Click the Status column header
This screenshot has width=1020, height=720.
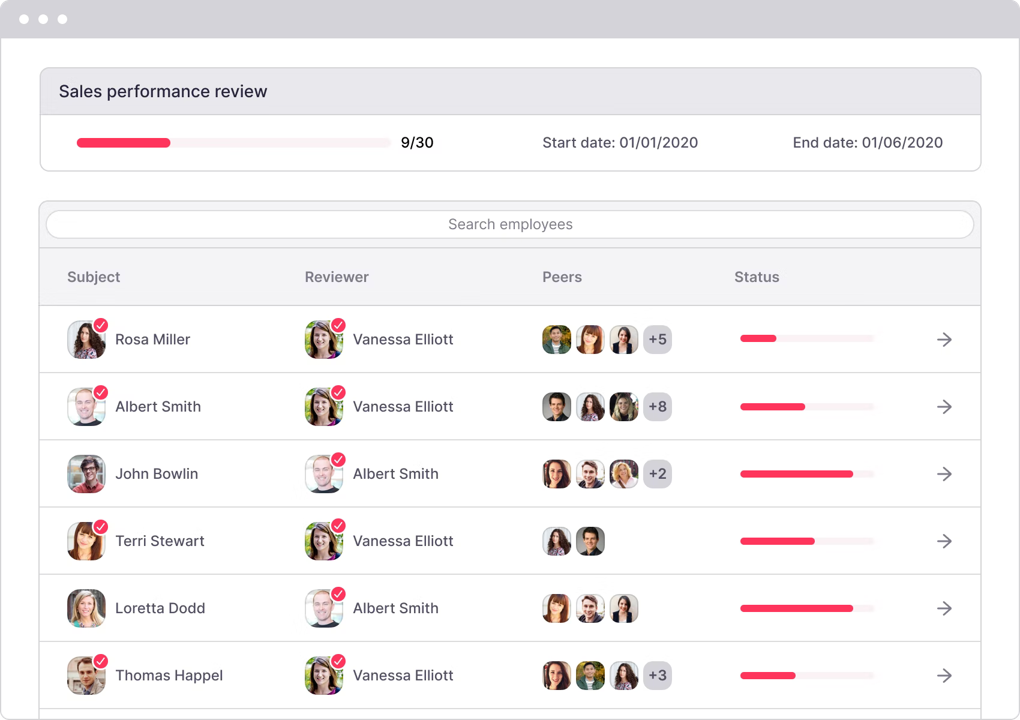click(756, 277)
